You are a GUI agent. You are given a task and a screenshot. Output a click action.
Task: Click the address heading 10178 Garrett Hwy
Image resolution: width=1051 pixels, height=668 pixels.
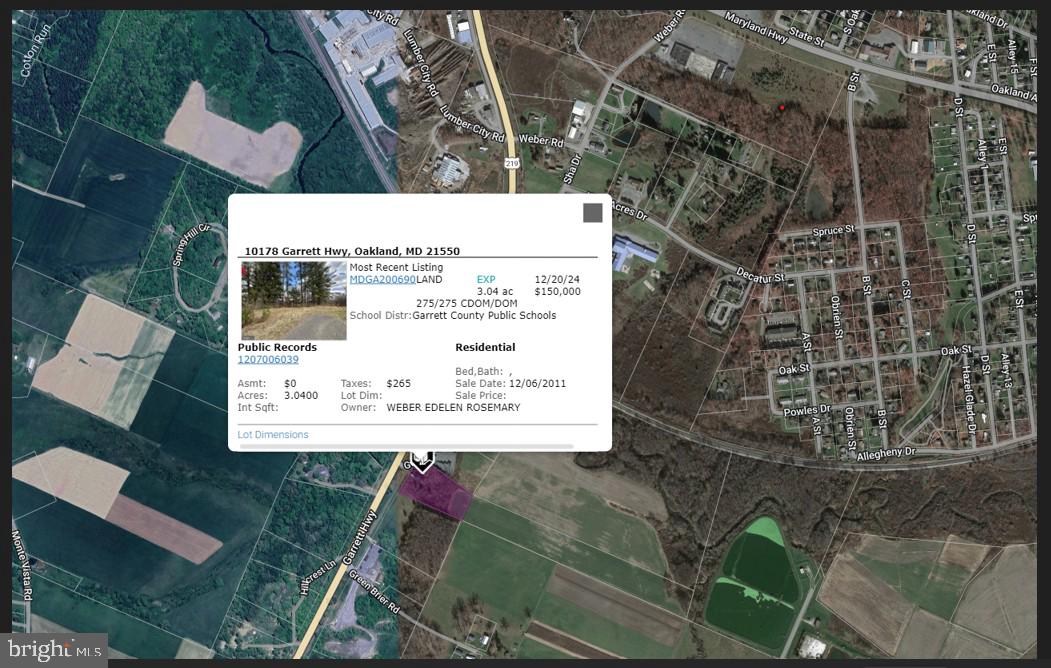pos(352,251)
